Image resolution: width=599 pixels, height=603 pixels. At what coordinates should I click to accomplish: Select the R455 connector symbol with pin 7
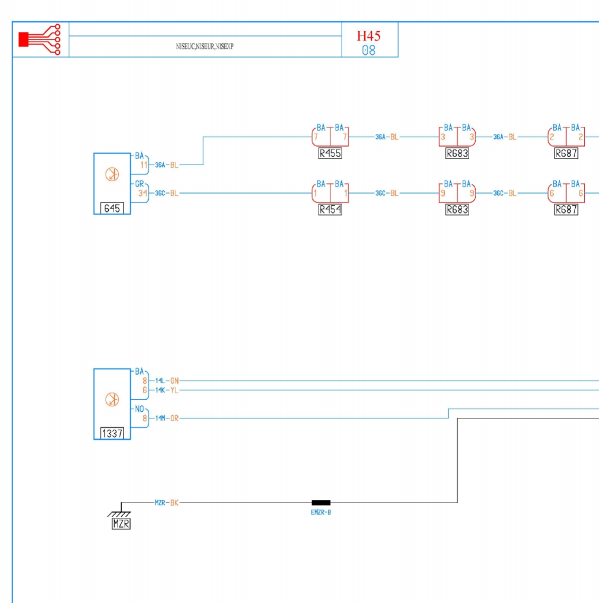(330, 137)
